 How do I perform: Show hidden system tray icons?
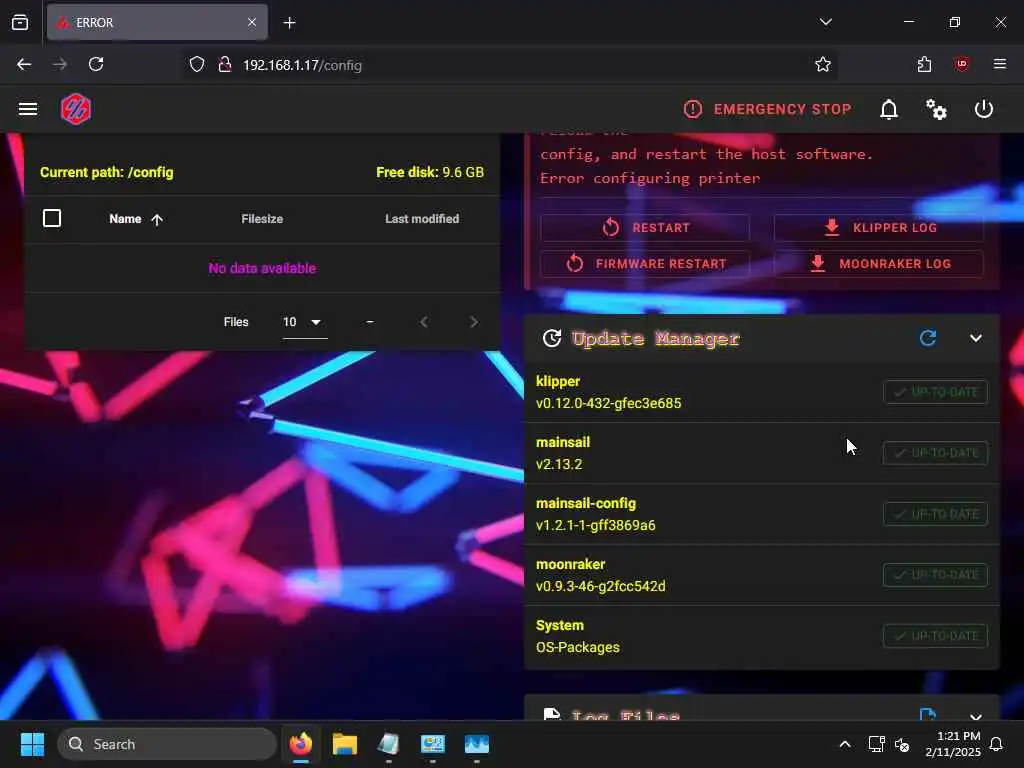(844, 744)
